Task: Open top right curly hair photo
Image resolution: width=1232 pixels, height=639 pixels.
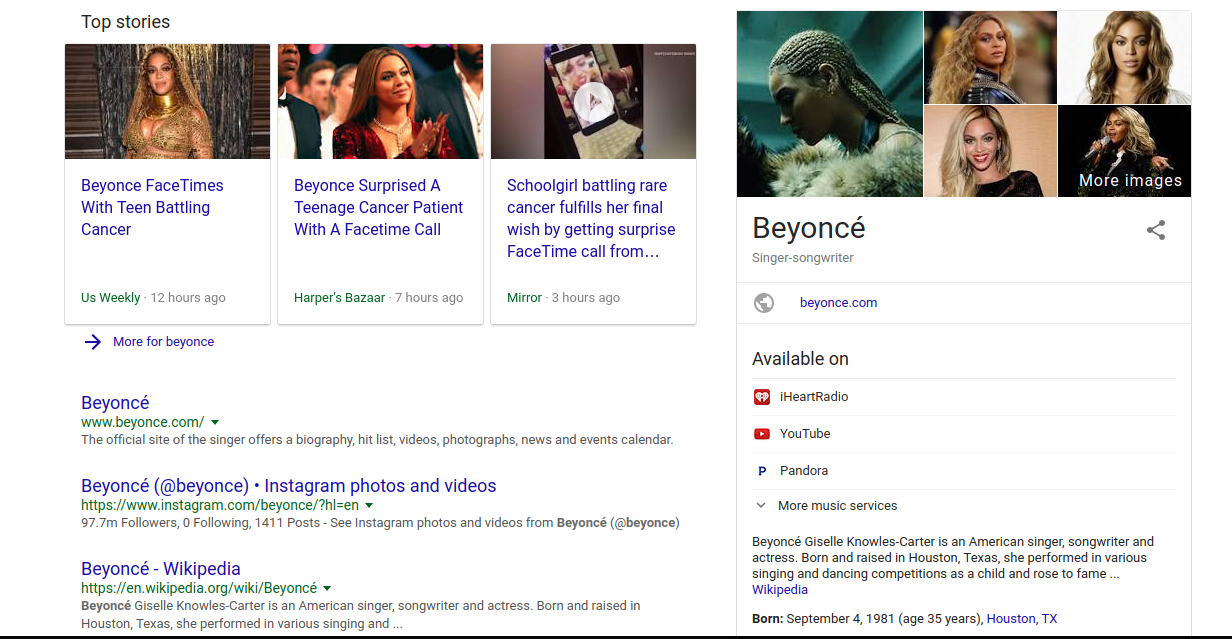Action: (x=1124, y=57)
